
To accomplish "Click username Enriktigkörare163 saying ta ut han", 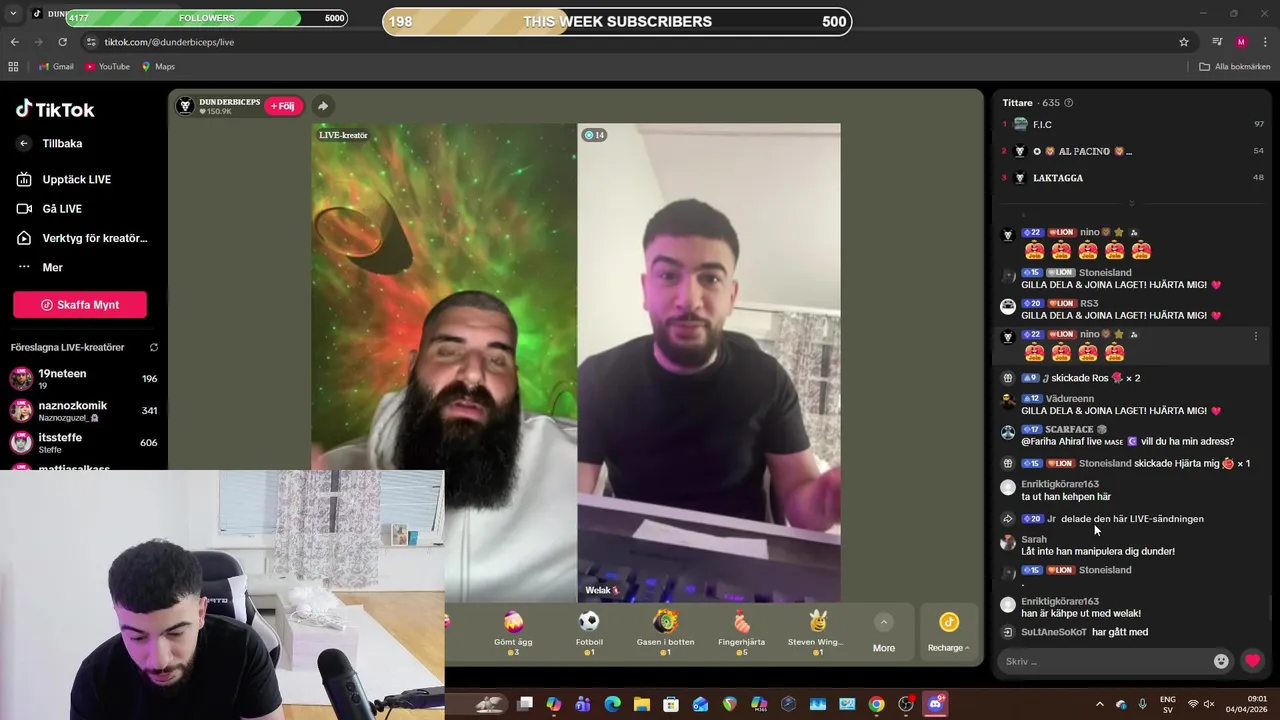I will click(x=1060, y=484).
